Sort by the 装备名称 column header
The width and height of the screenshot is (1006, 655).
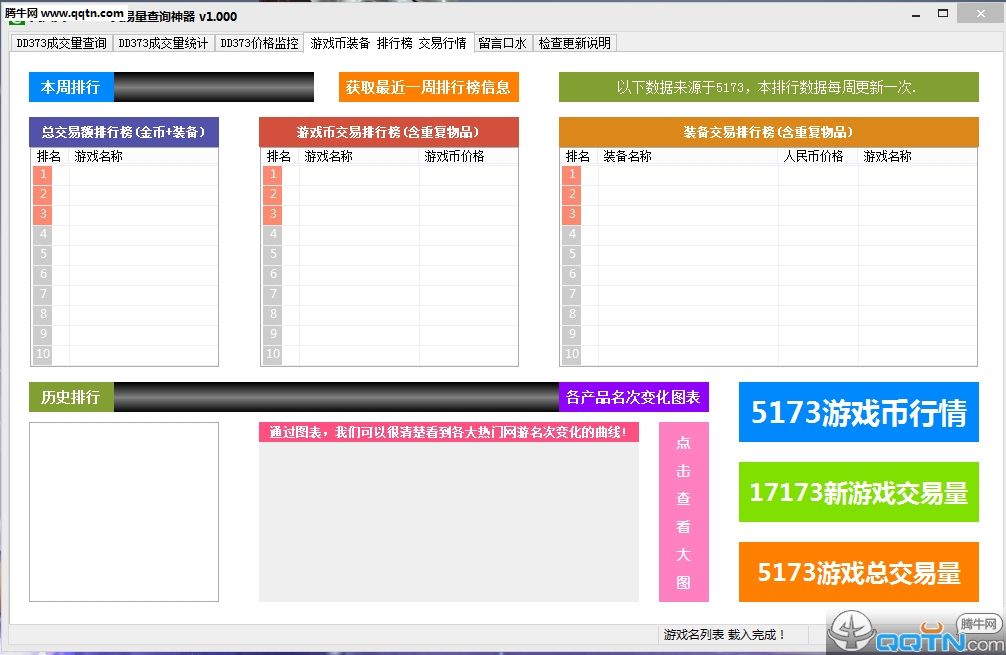[688, 157]
